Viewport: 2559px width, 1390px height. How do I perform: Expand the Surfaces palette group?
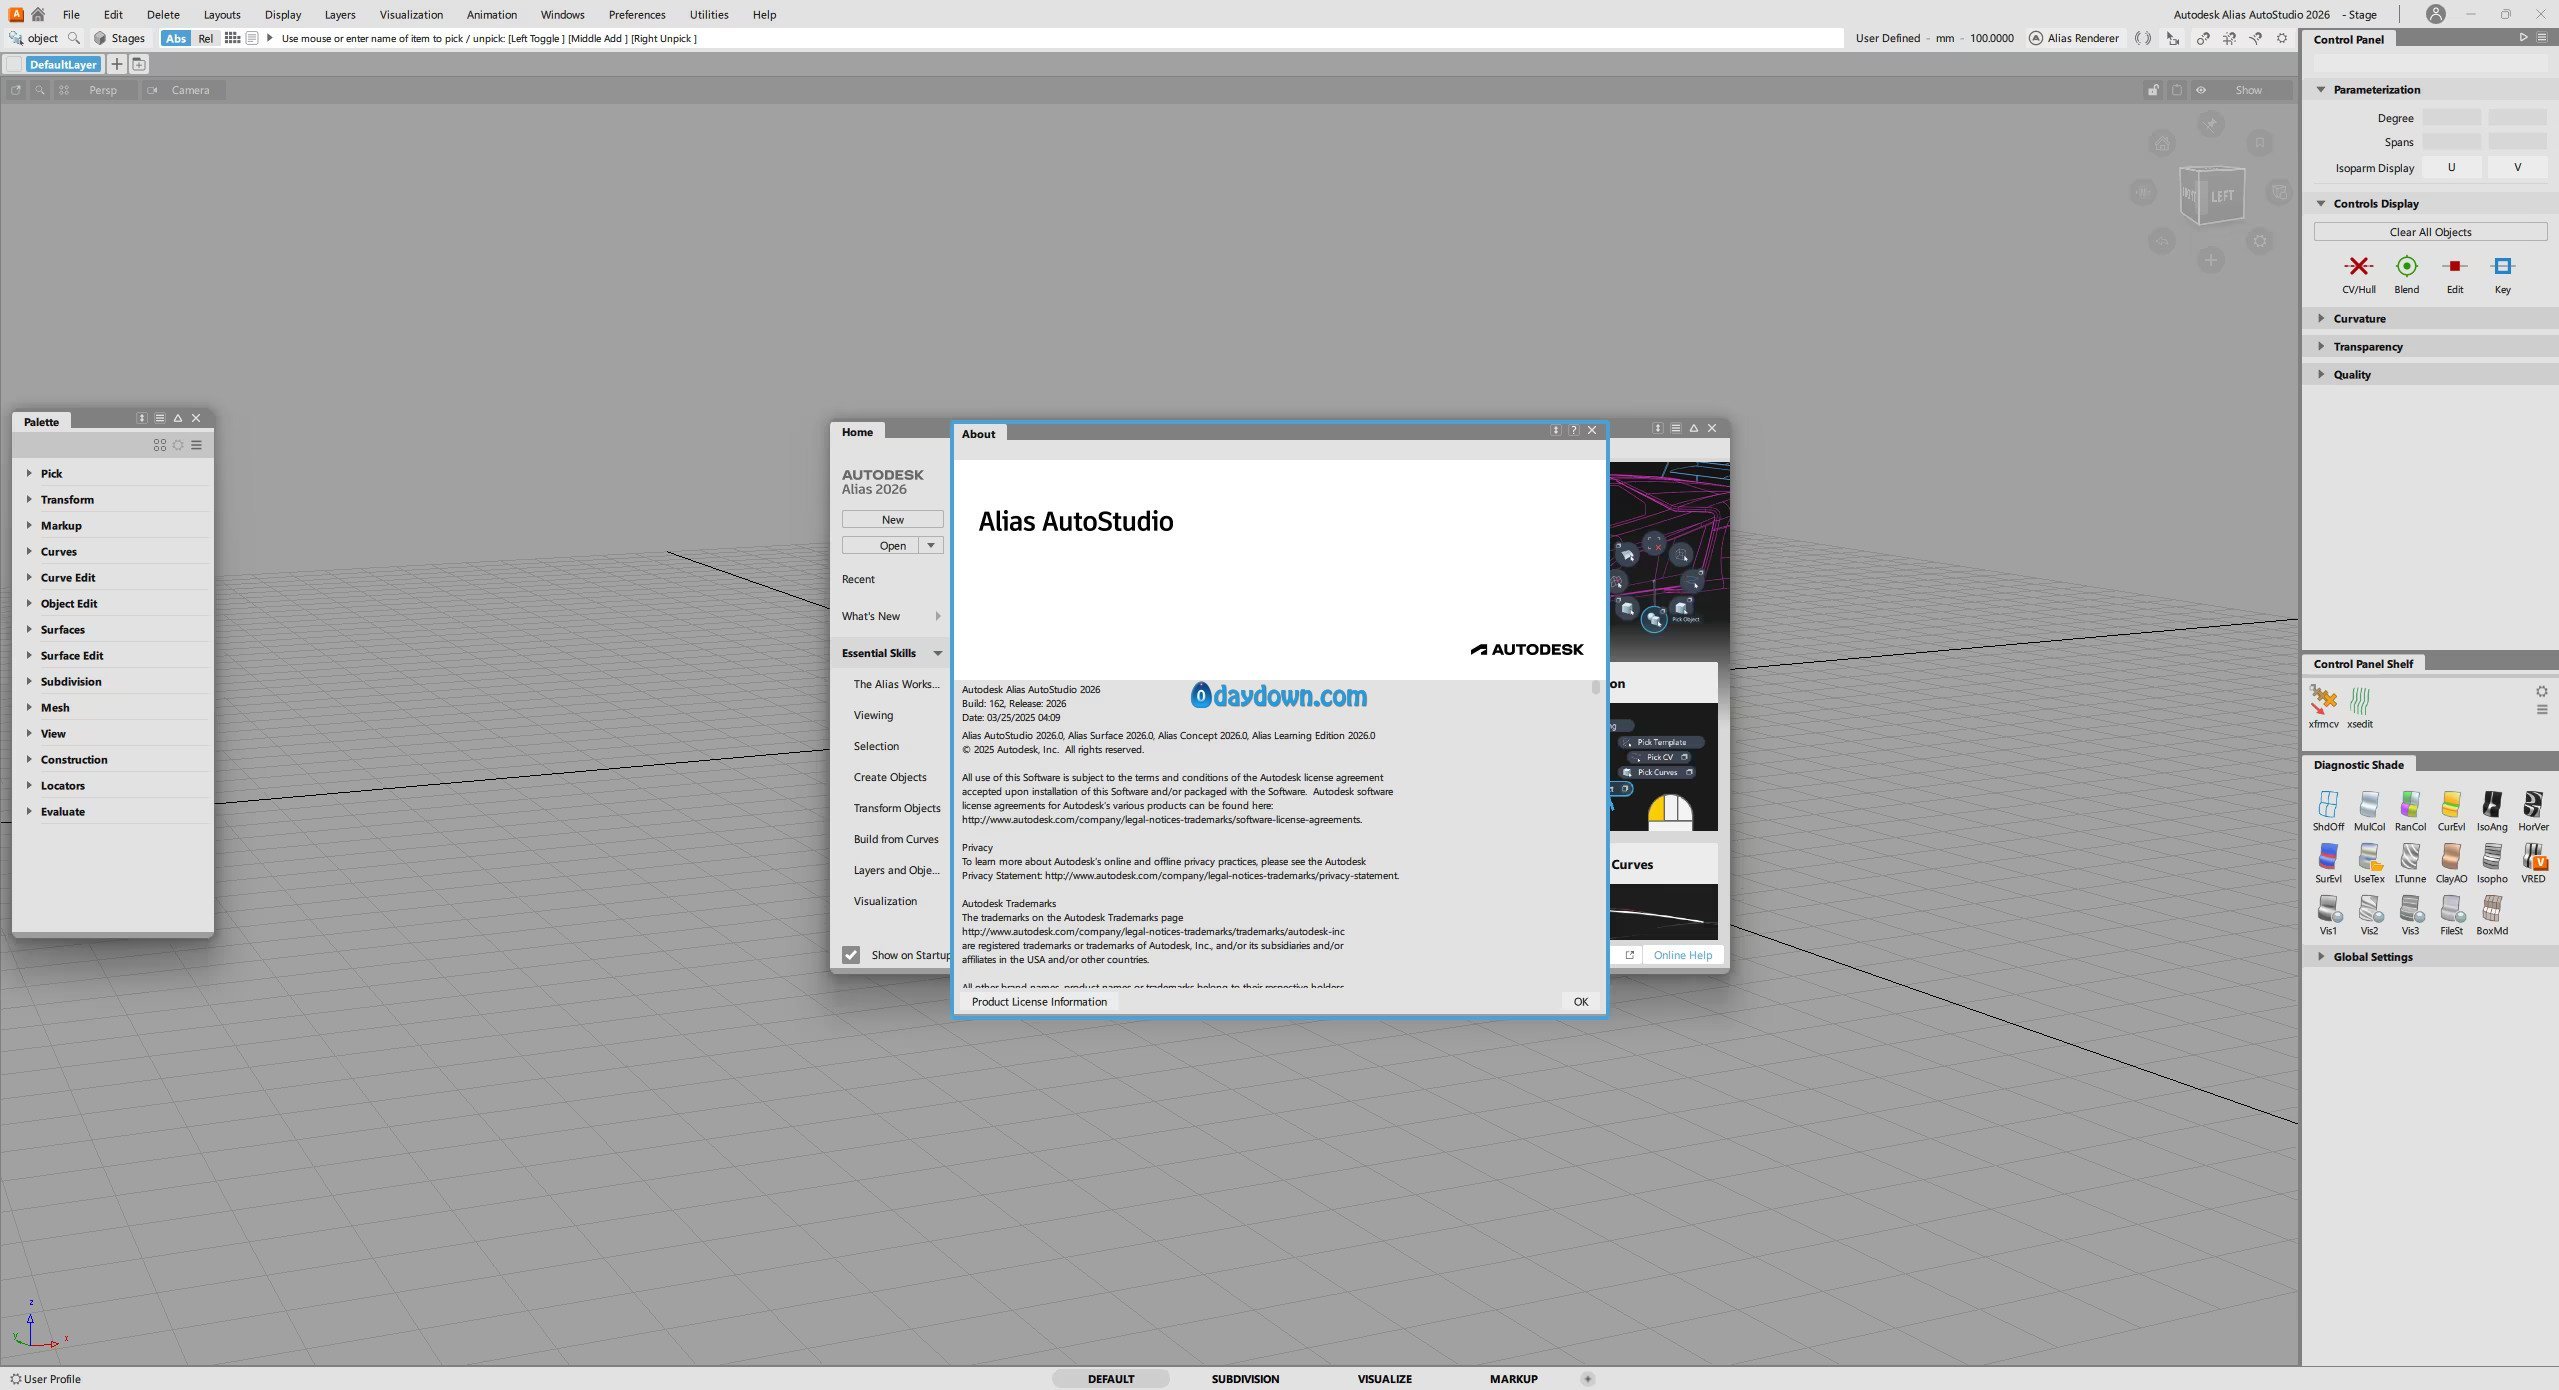click(x=29, y=629)
